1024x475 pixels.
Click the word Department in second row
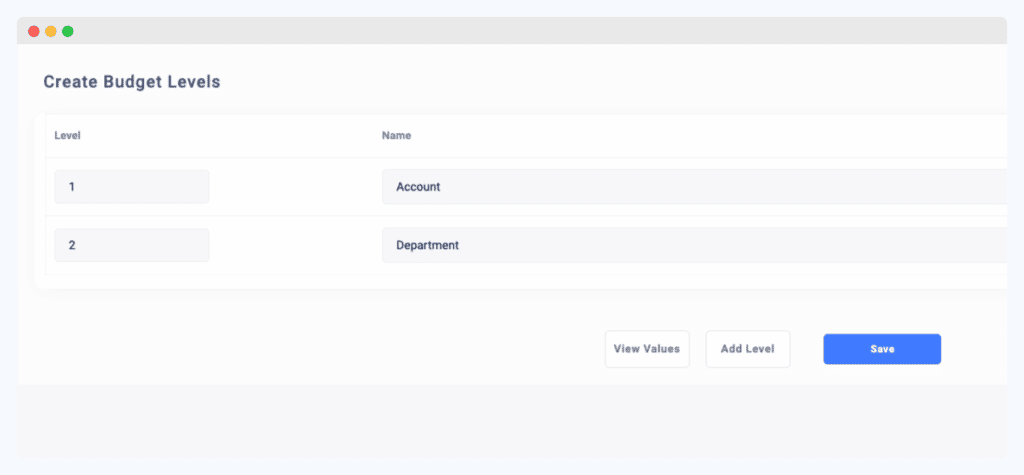427,245
